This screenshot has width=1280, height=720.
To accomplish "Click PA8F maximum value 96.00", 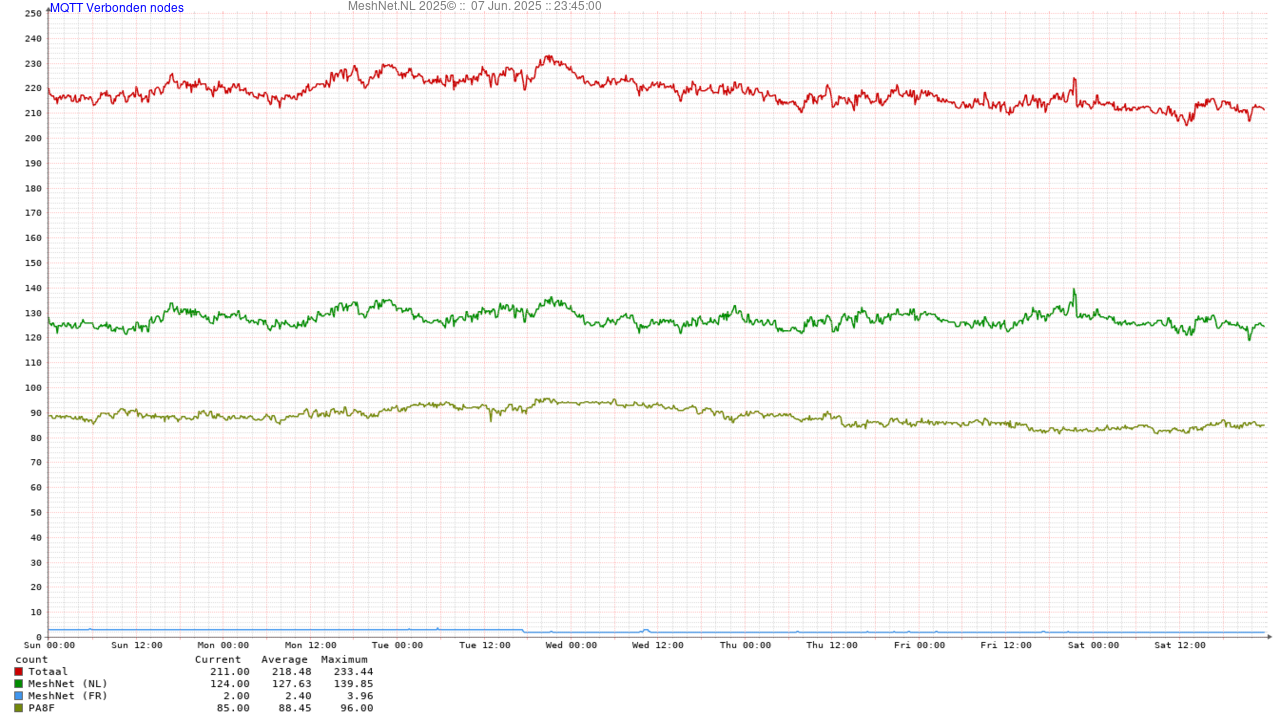I will (x=357, y=708).
